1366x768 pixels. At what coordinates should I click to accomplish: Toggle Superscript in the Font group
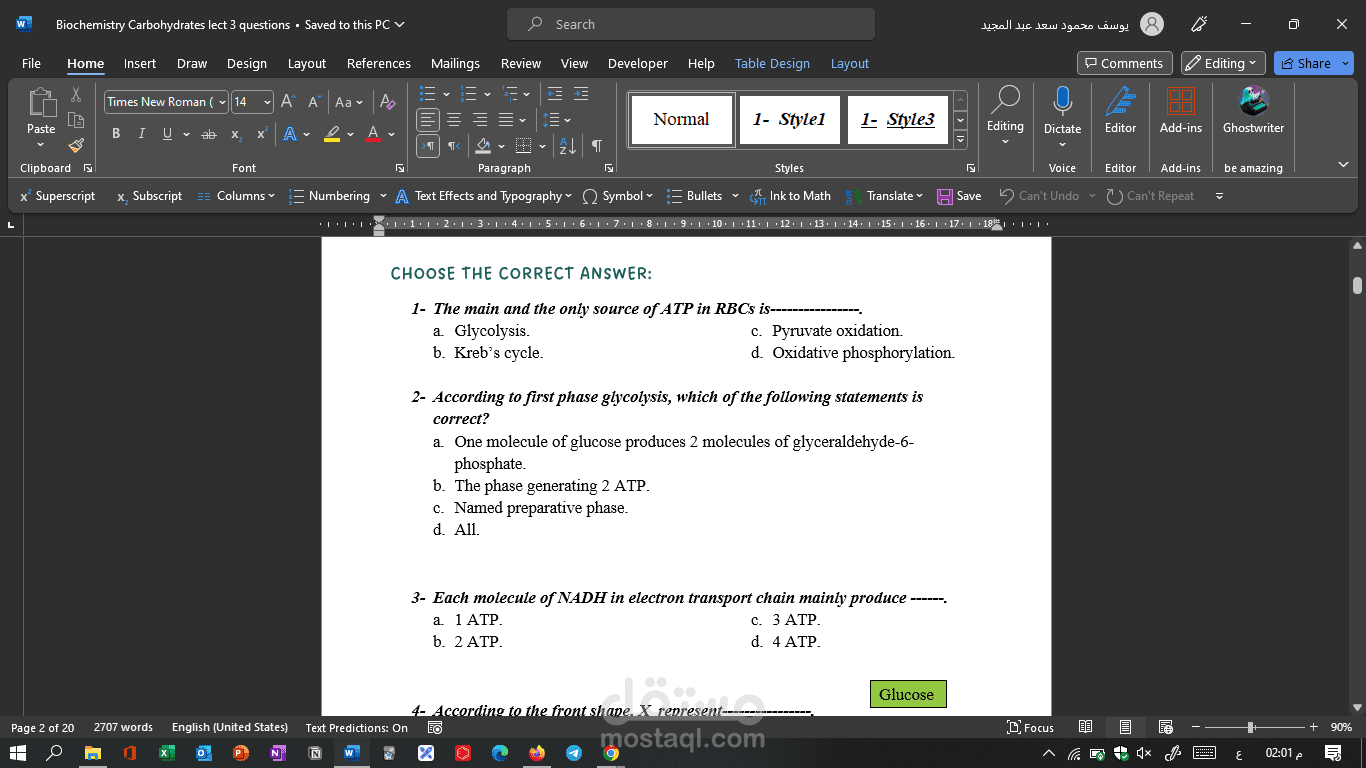262,134
